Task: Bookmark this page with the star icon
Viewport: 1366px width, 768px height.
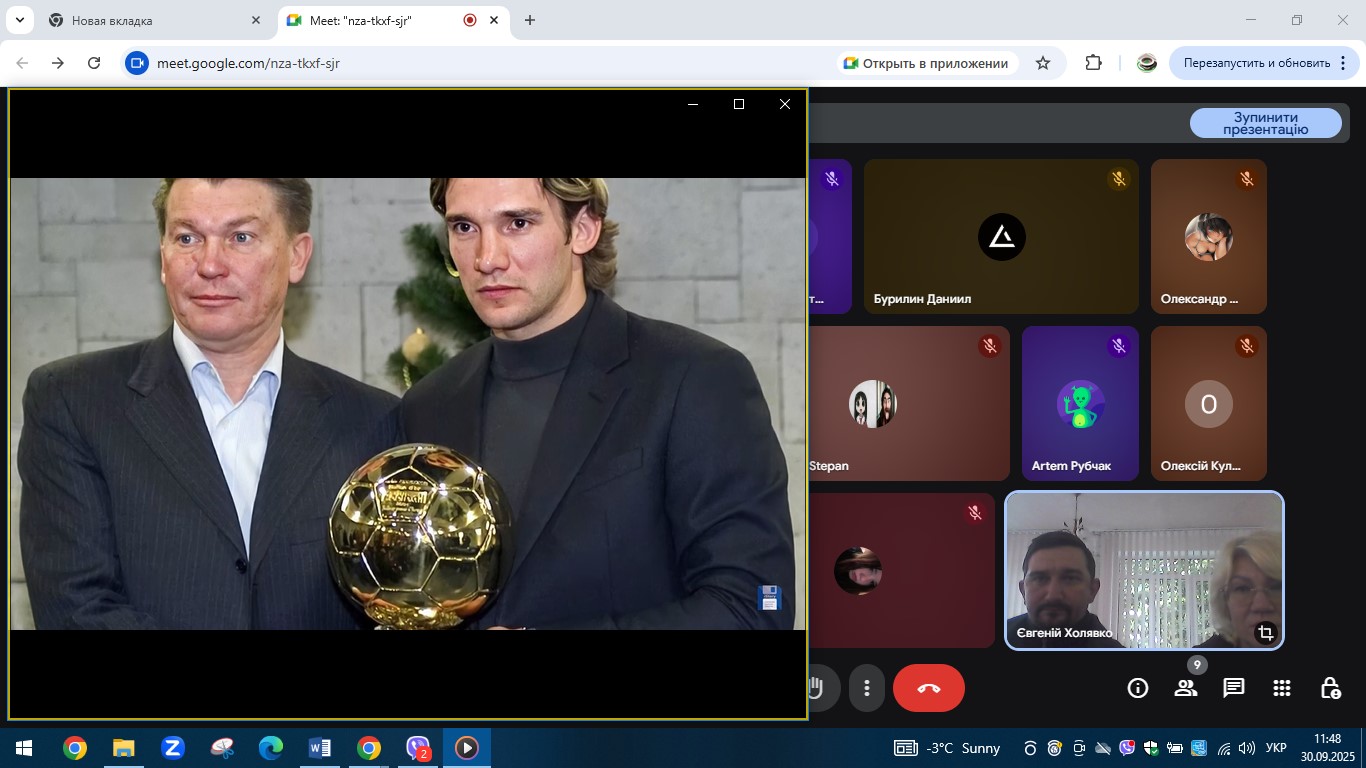Action: pyautogui.click(x=1043, y=63)
